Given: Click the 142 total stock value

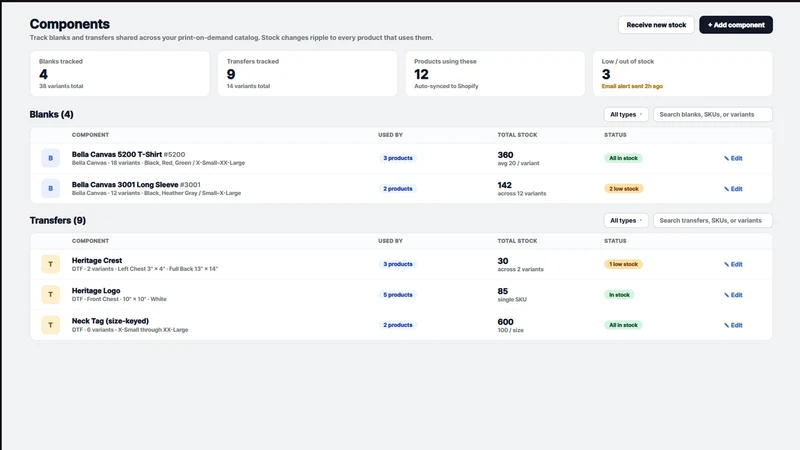Looking at the screenshot, I should pos(505,185).
